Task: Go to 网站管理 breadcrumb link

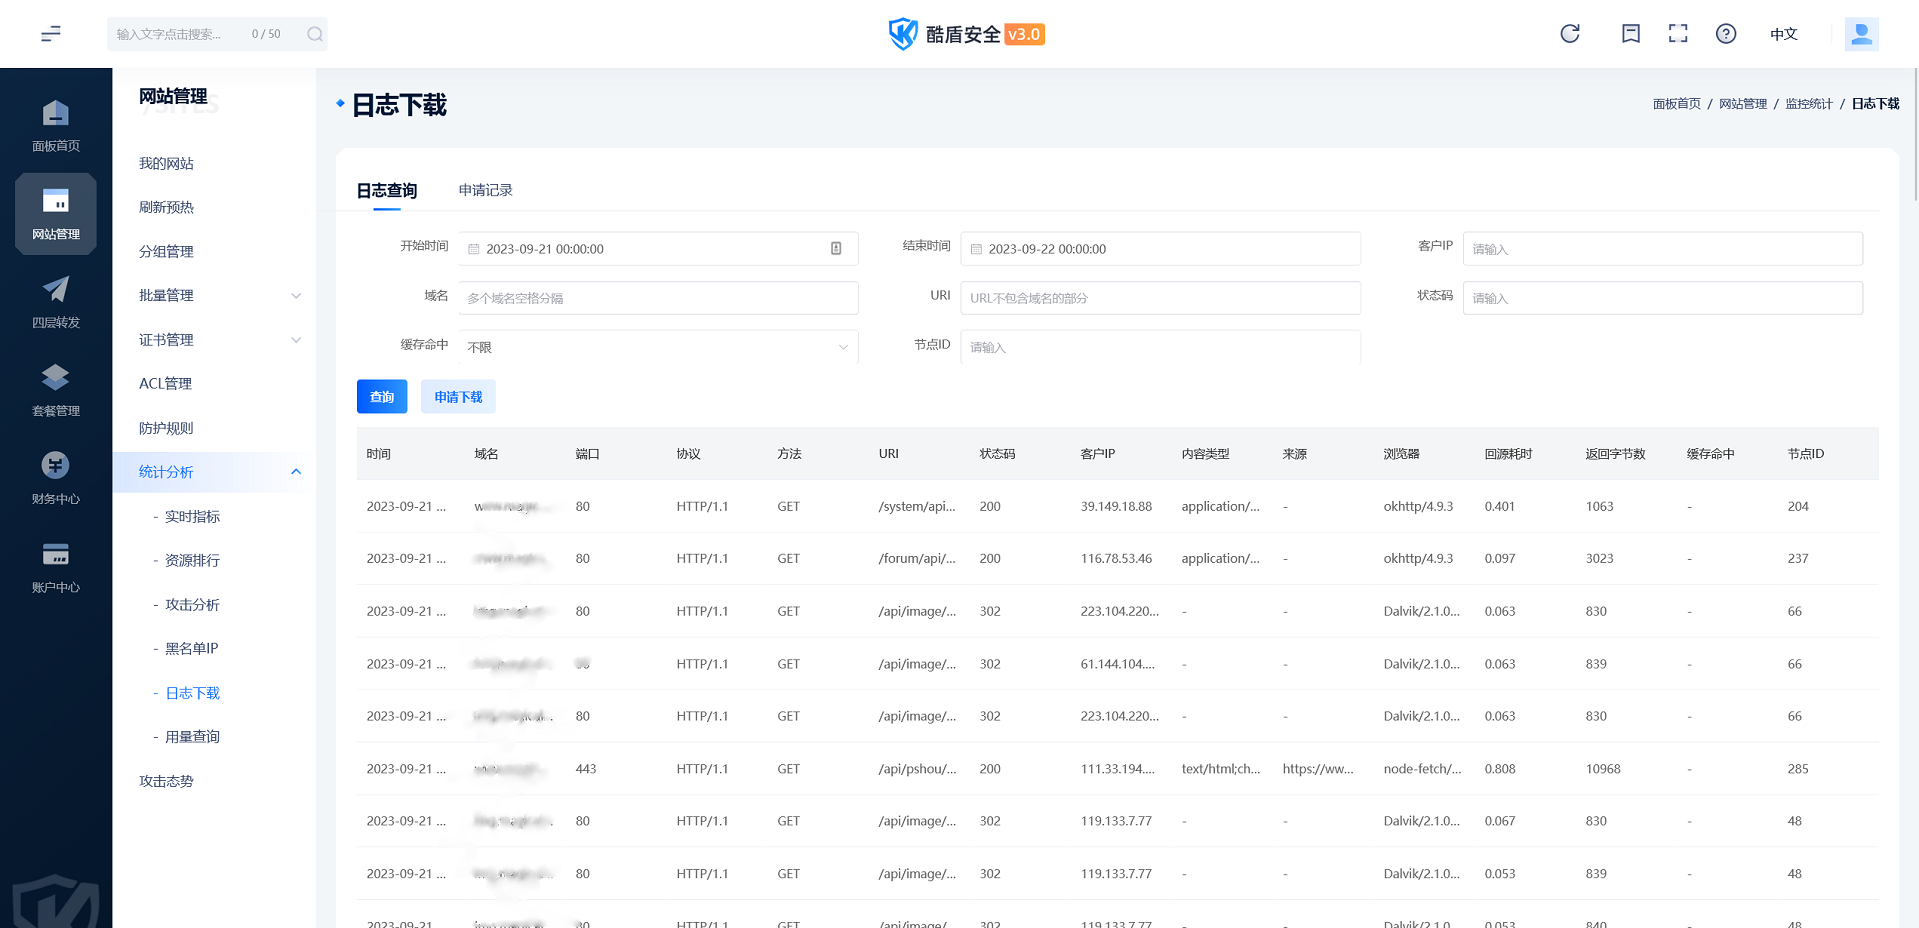Action: coord(1743,104)
